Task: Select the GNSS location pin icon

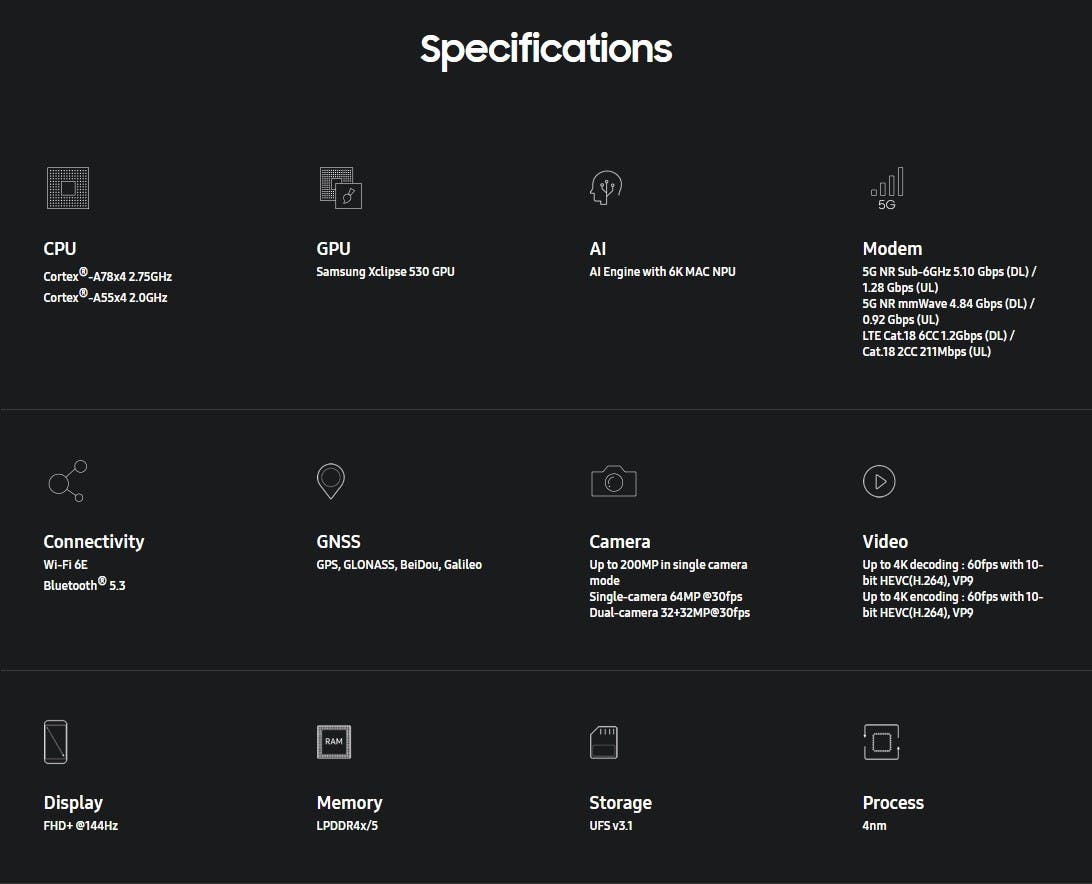Action: pyautogui.click(x=330, y=481)
